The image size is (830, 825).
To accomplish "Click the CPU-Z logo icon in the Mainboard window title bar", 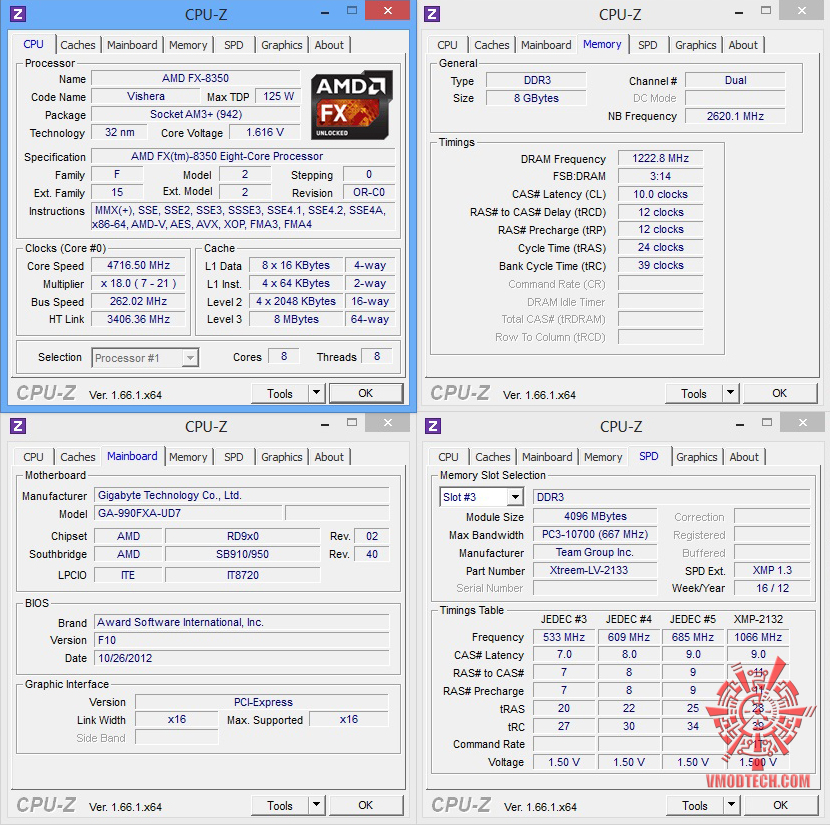I will point(18,426).
